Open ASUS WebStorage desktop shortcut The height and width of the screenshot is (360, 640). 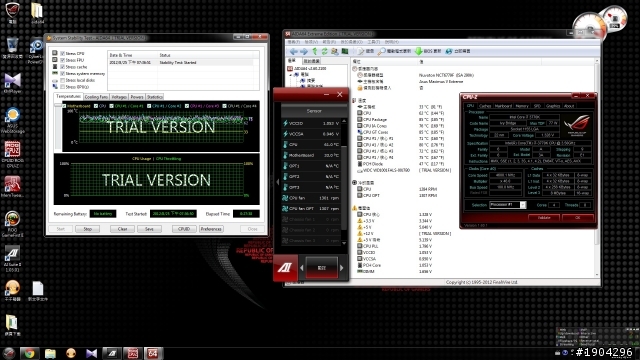coord(13,120)
